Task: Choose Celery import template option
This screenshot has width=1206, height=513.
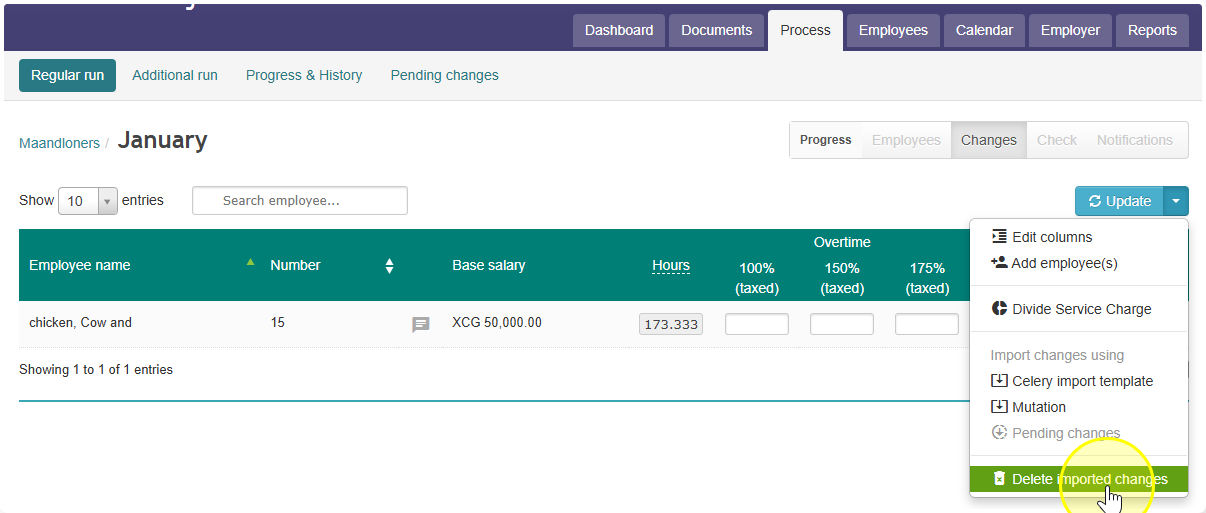Action: pyautogui.click(x=1072, y=381)
